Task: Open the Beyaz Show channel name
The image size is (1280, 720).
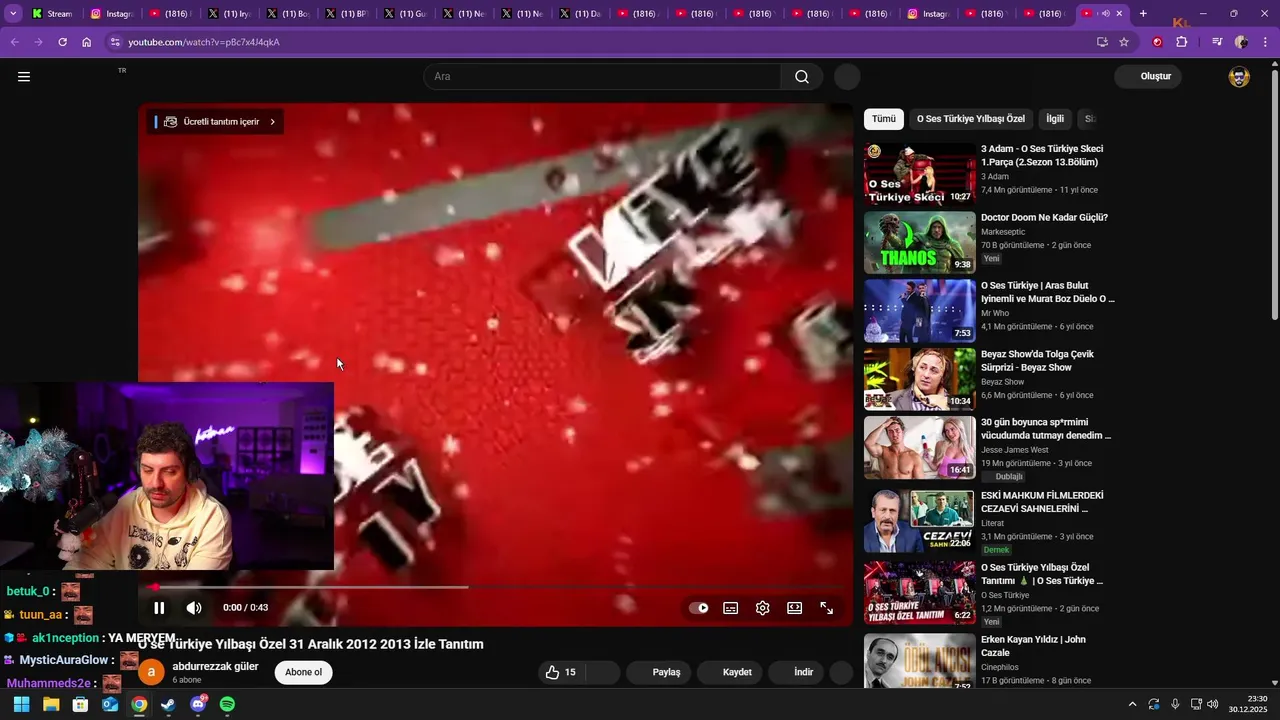Action: click(1003, 382)
